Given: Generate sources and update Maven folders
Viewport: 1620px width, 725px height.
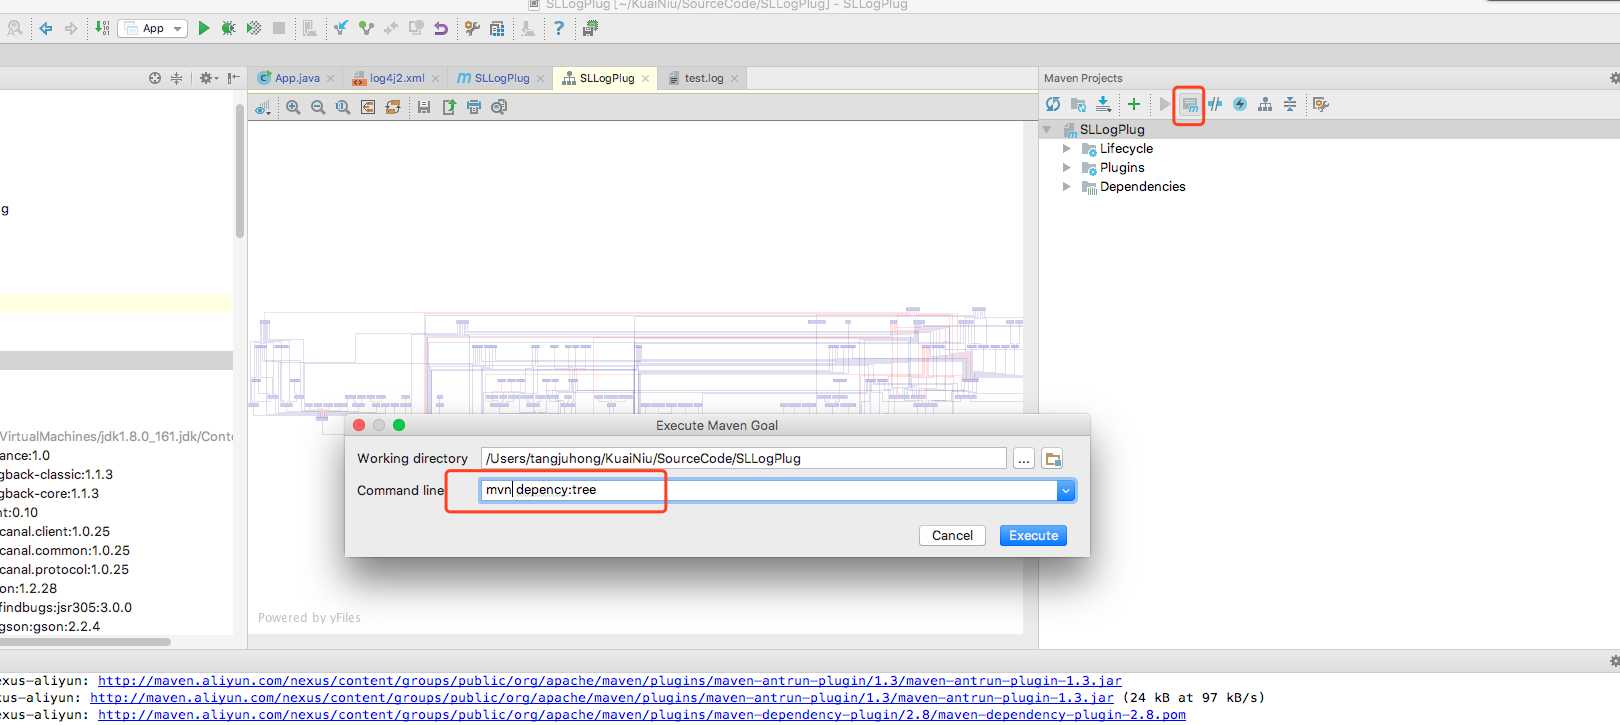Looking at the screenshot, I should [x=1078, y=104].
